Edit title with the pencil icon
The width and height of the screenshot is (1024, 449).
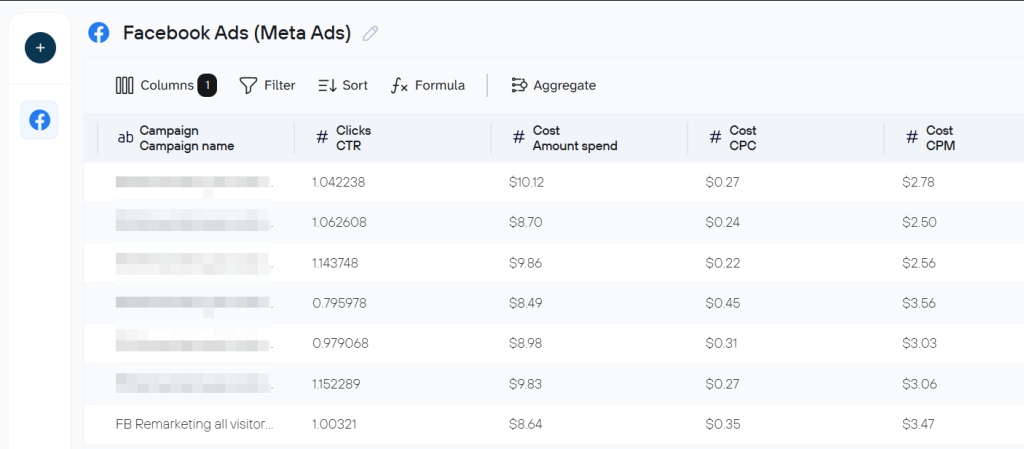pos(370,33)
